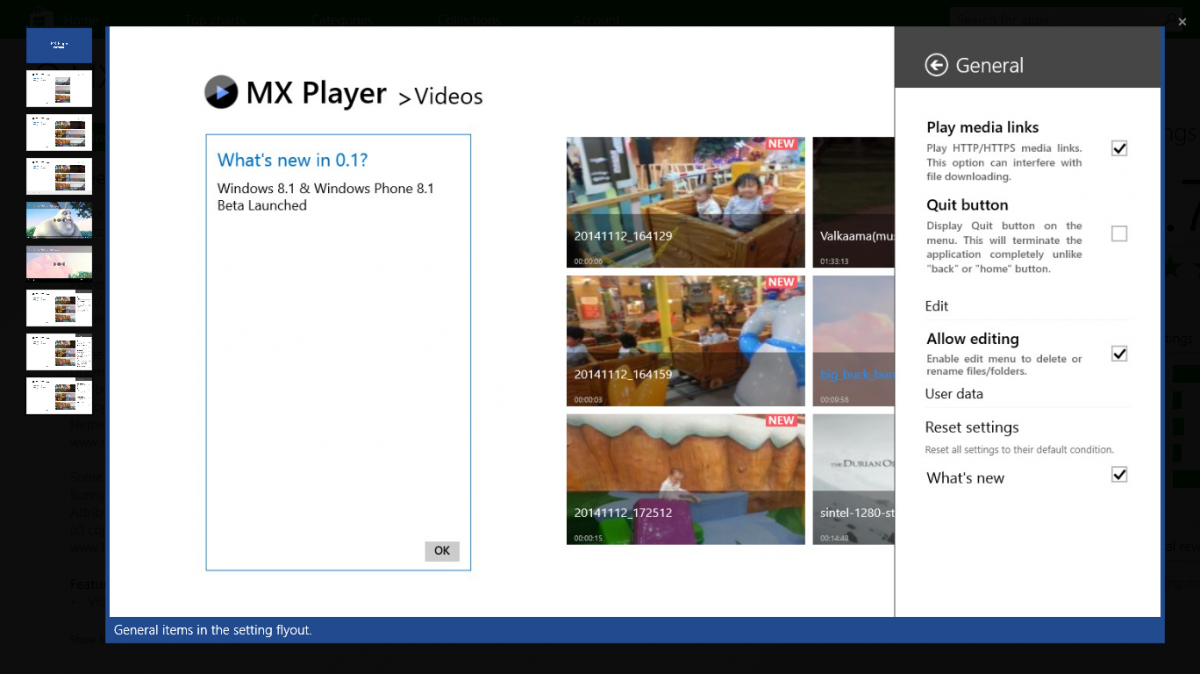The width and height of the screenshot is (1200, 674).
Task: Click the NEW badge on 20141112_164129
Action: [782, 144]
